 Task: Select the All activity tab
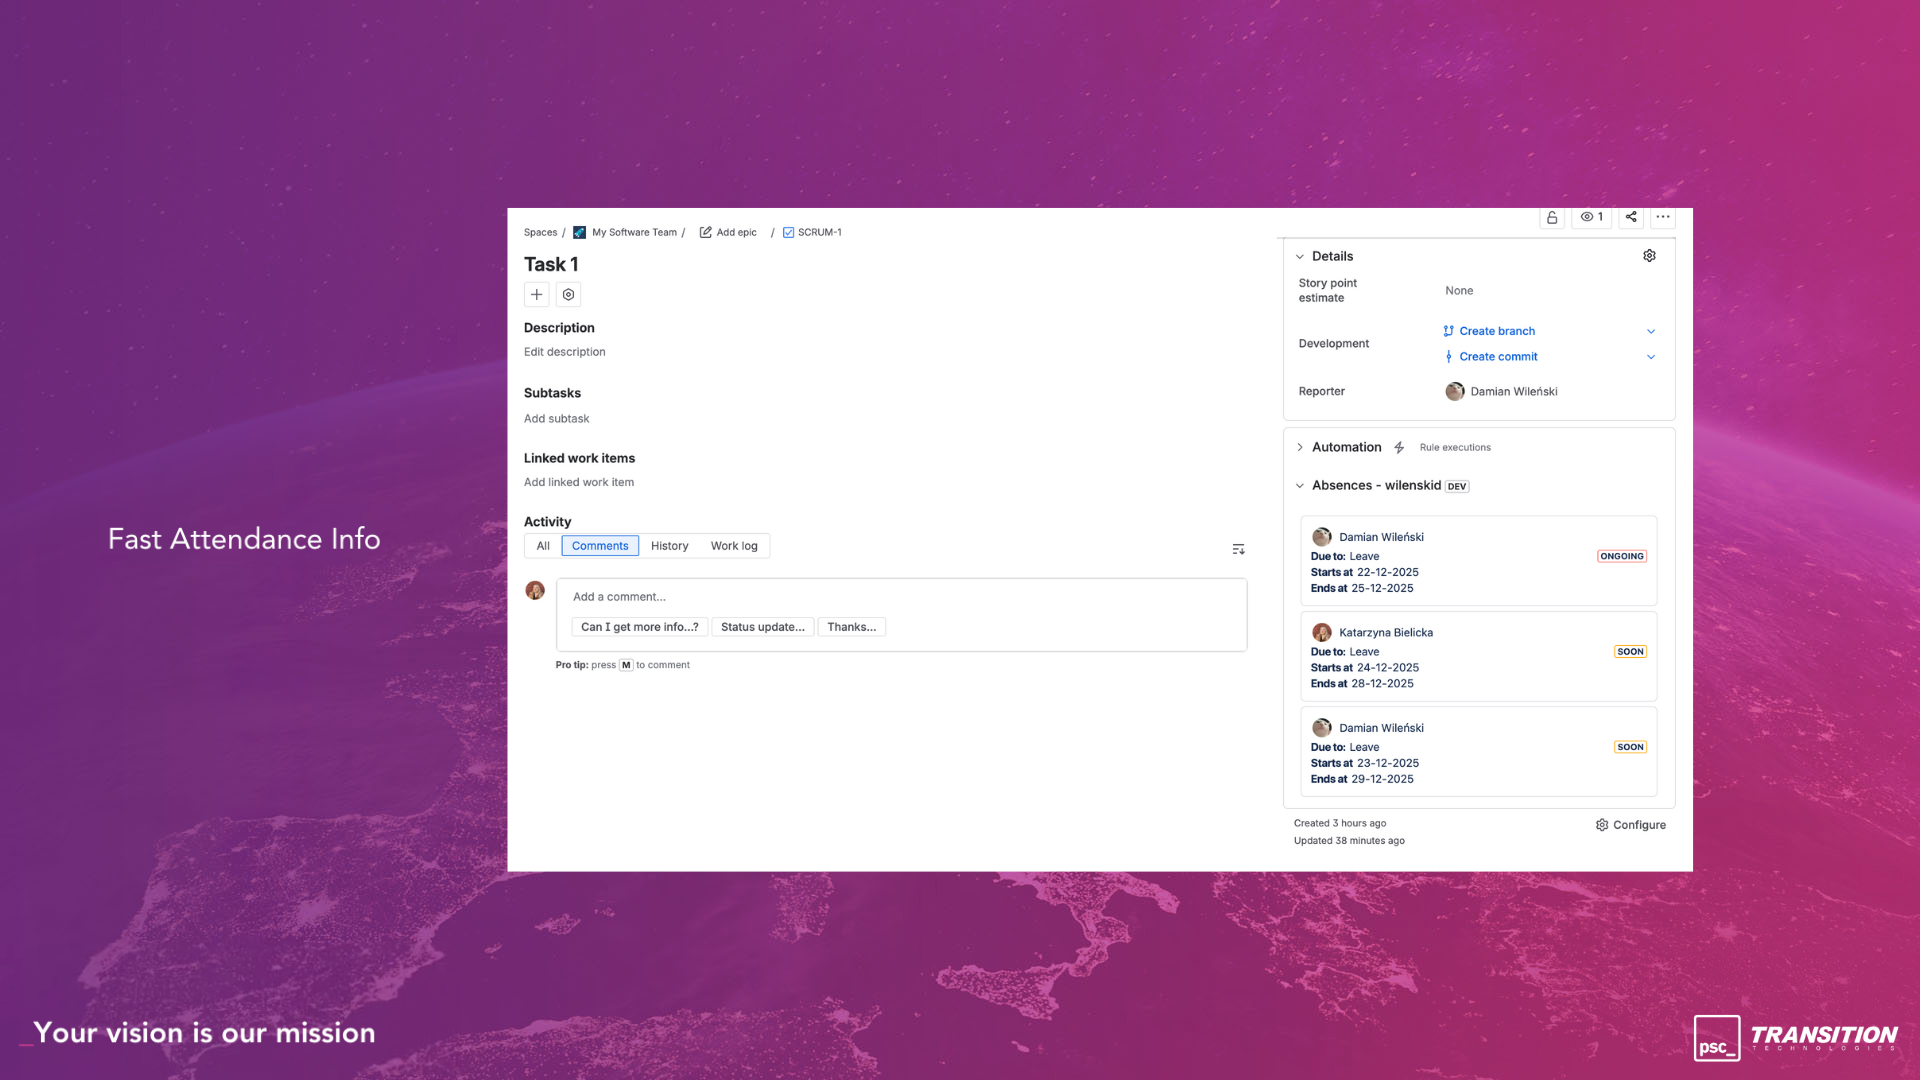(543, 546)
